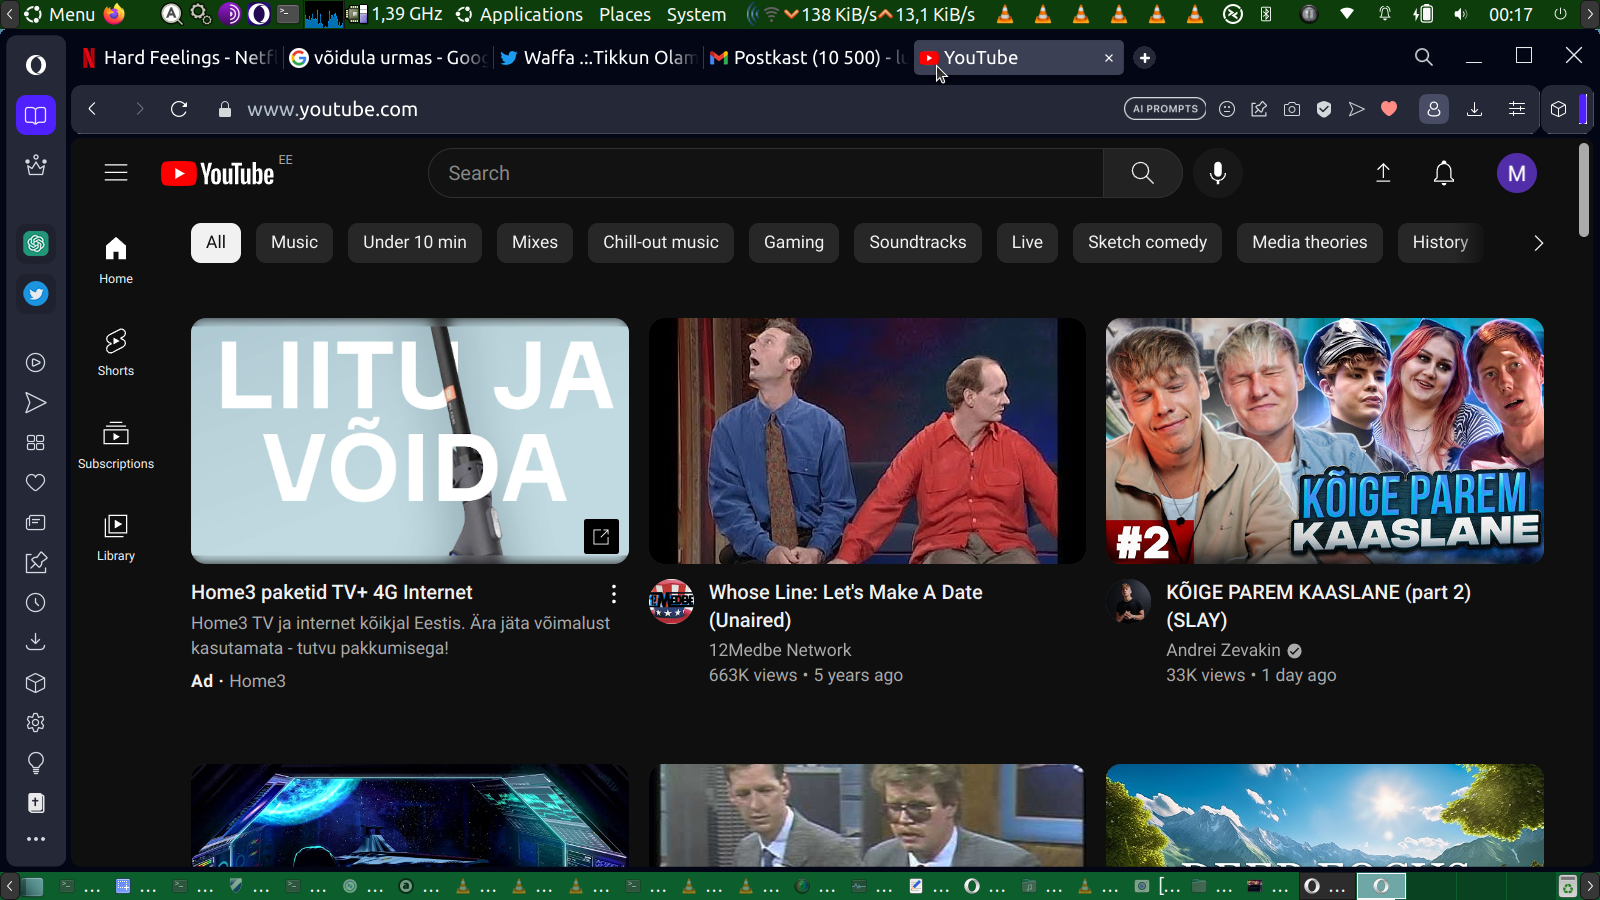Open KÕIGE PAREM KAASLANE (part 2) video title

[x=1318, y=606]
